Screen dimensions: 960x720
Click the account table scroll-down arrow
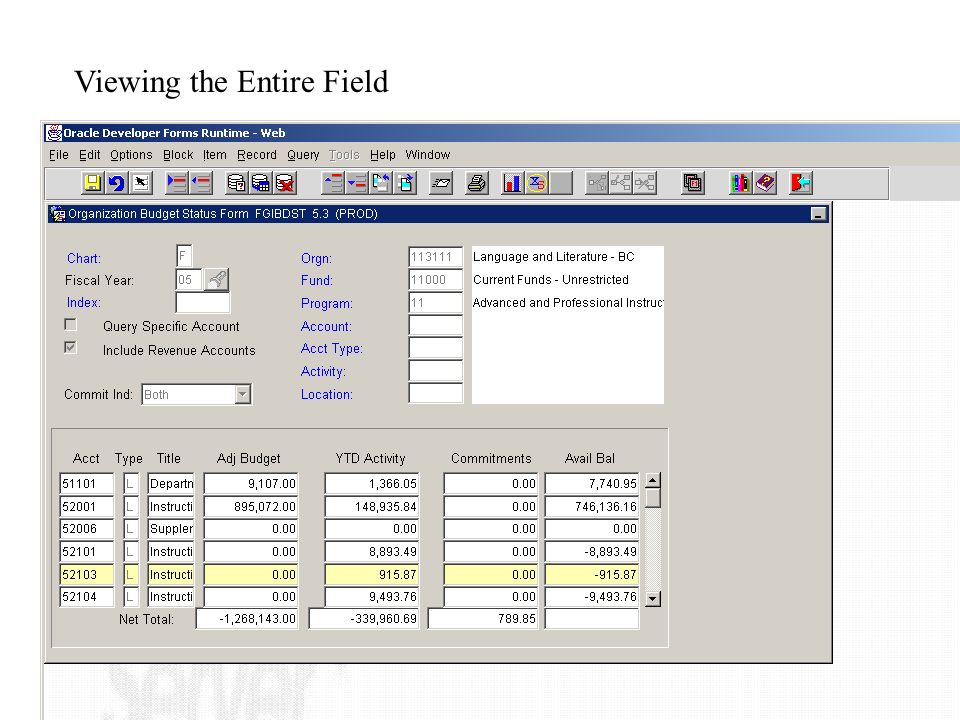tap(653, 599)
